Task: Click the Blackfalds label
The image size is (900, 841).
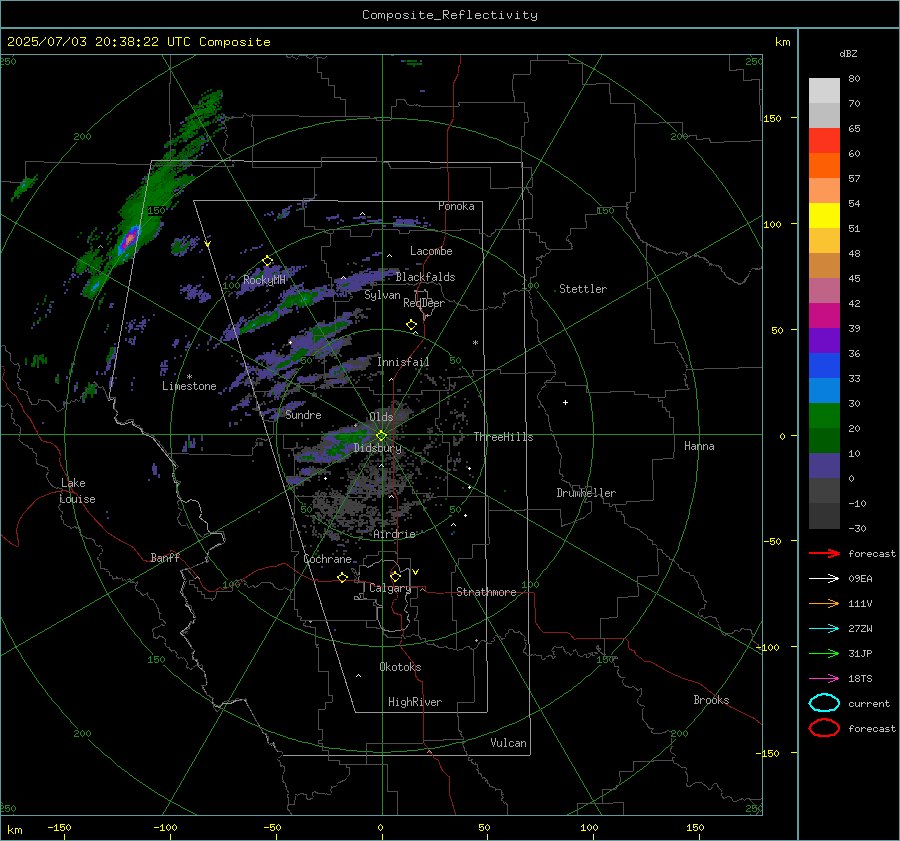Action: click(425, 277)
